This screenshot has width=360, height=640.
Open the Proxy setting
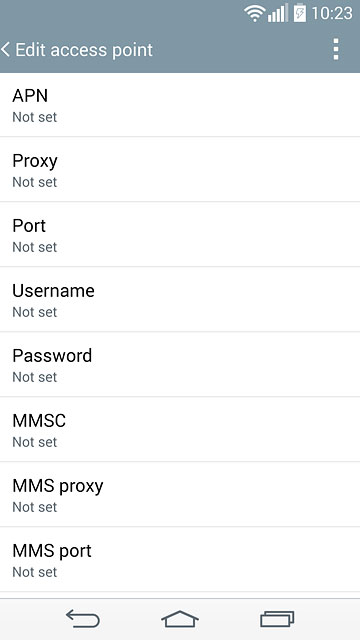pos(180,169)
